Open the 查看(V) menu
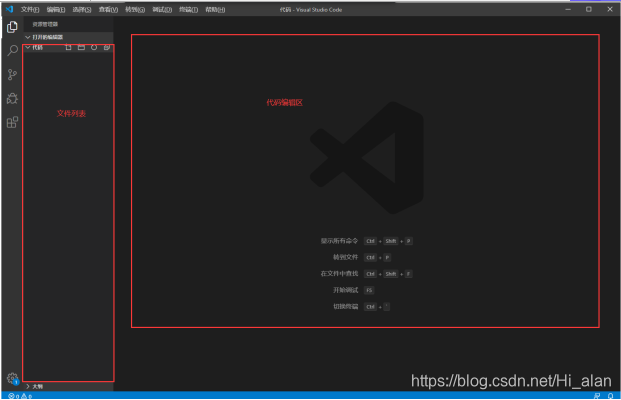Viewport: 621px width, 400px height. [109, 10]
